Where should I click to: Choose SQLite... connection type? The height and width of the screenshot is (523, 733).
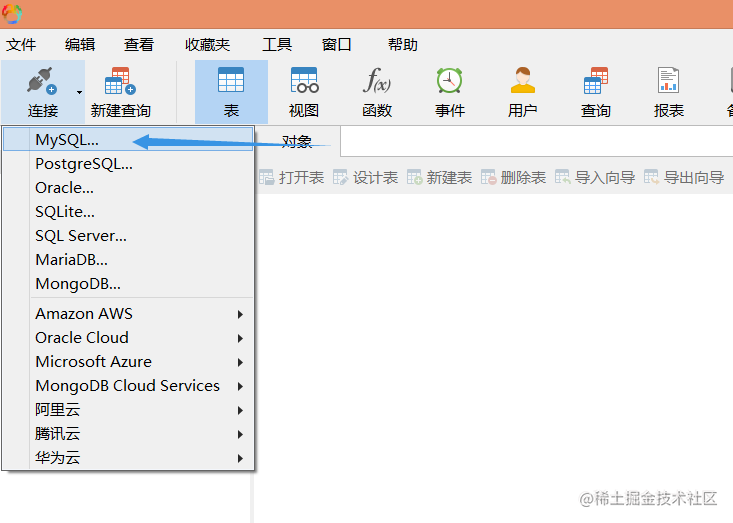click(128, 212)
